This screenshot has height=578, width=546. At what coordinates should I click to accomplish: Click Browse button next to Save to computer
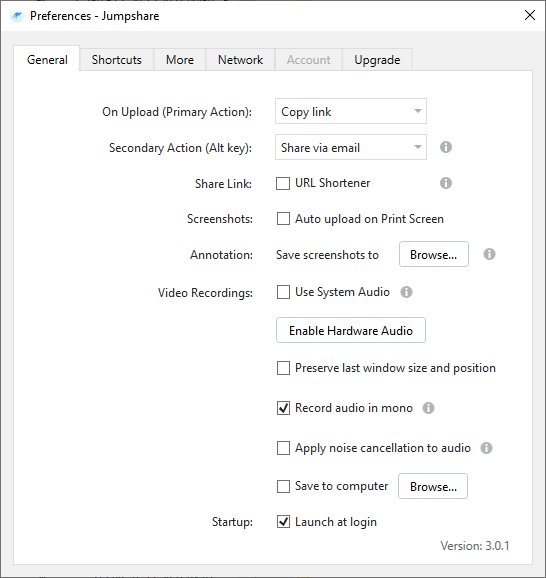click(x=433, y=486)
